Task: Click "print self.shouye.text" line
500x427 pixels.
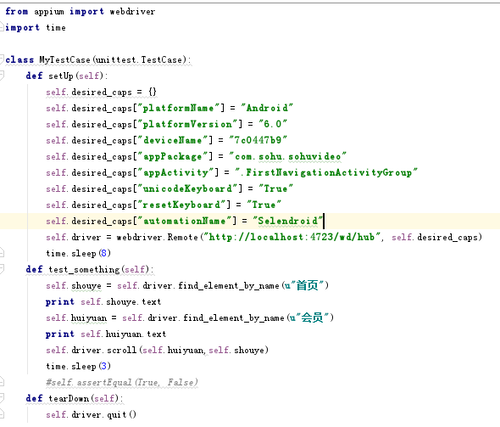Action: coord(103,302)
